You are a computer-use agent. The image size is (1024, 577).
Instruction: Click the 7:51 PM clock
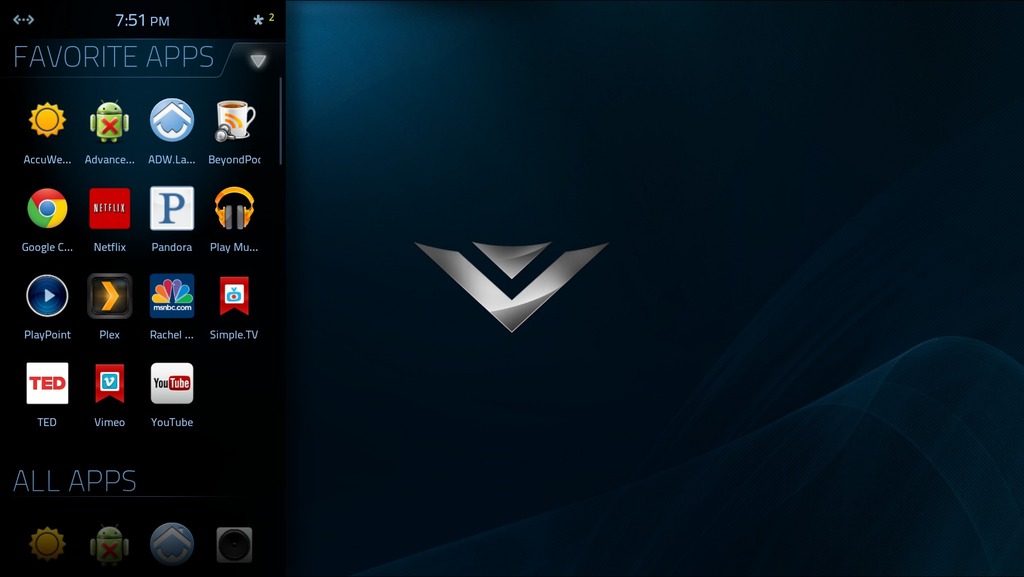point(142,20)
